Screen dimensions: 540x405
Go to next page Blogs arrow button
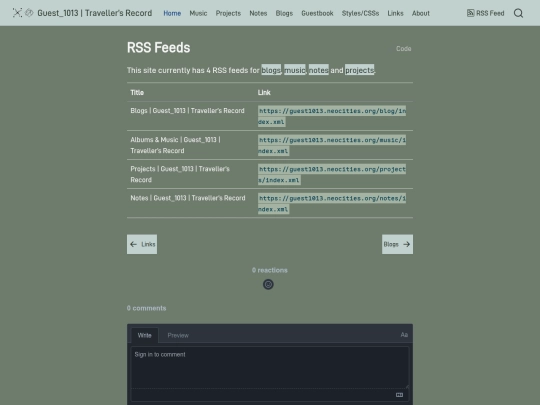pyautogui.click(x=397, y=244)
